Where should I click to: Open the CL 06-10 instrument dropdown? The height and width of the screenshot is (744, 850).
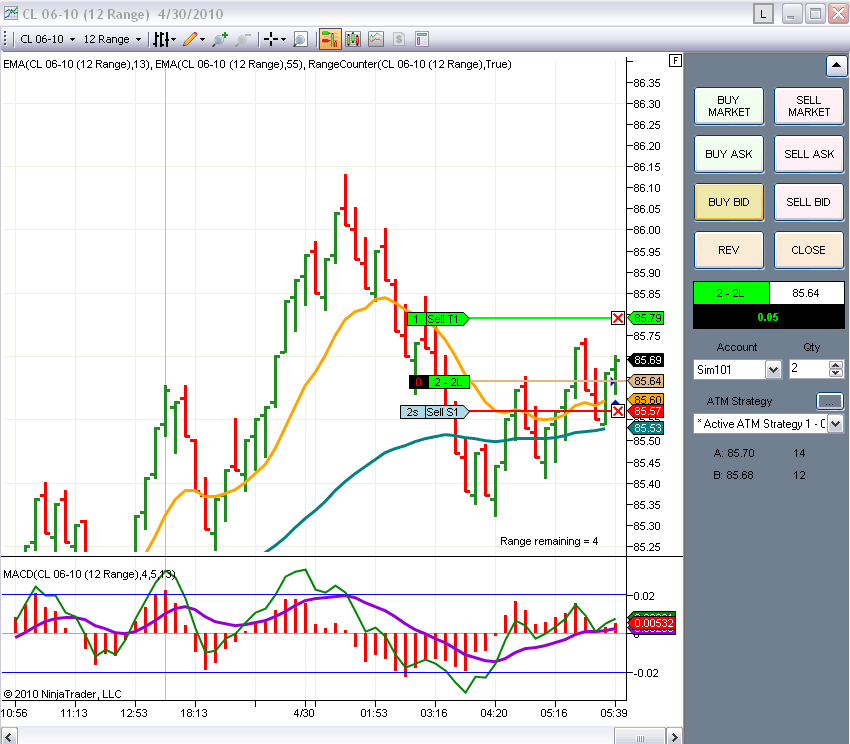[47, 39]
